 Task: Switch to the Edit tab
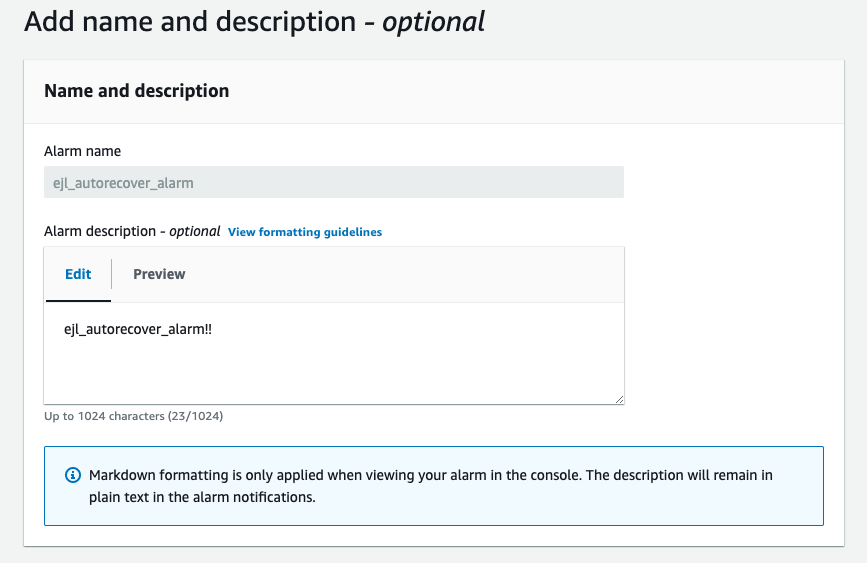78,274
